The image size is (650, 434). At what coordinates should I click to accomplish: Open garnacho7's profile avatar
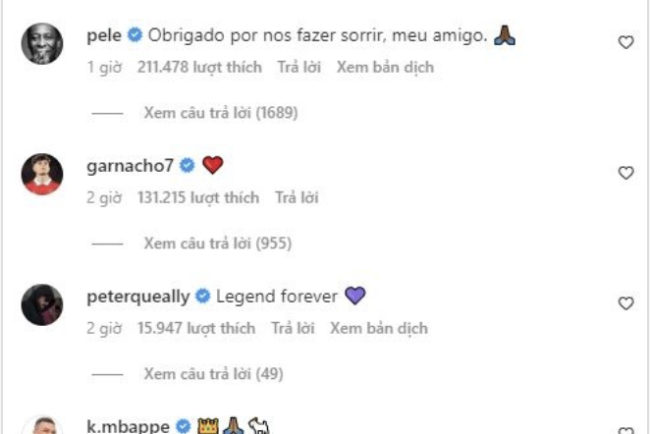pyautogui.click(x=42, y=174)
